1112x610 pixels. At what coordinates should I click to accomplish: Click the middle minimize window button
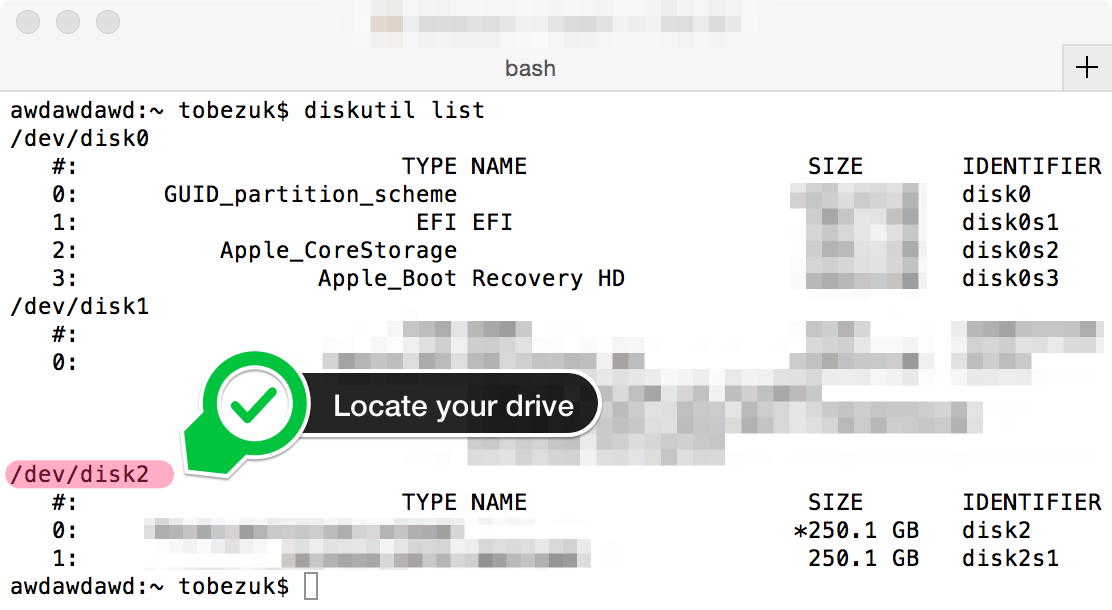point(68,22)
